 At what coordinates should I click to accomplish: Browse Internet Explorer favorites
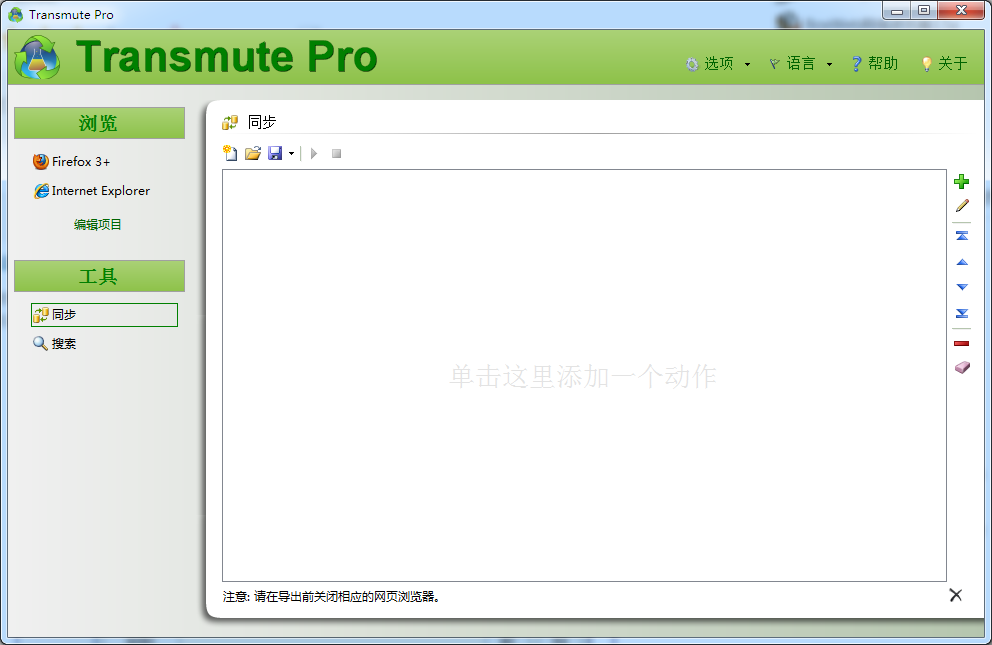[101, 191]
